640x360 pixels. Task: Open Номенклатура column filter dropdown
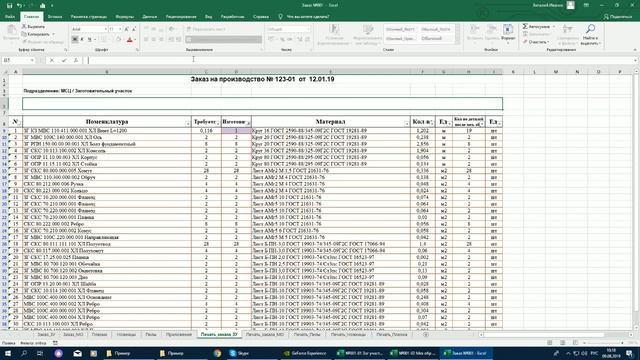188,124
